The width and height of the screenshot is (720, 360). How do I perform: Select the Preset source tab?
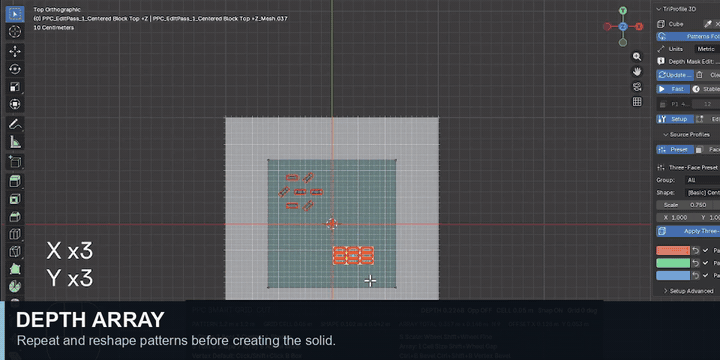[x=675, y=150]
